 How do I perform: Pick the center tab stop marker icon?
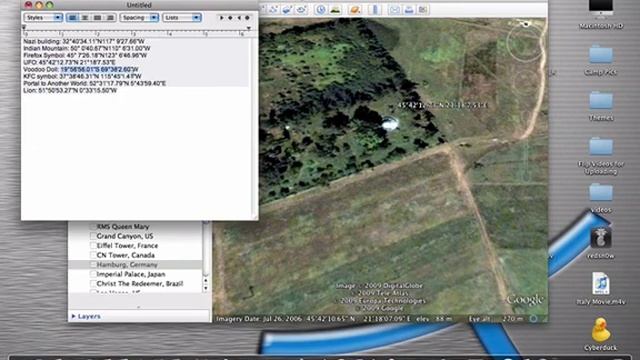(x=230, y=18)
